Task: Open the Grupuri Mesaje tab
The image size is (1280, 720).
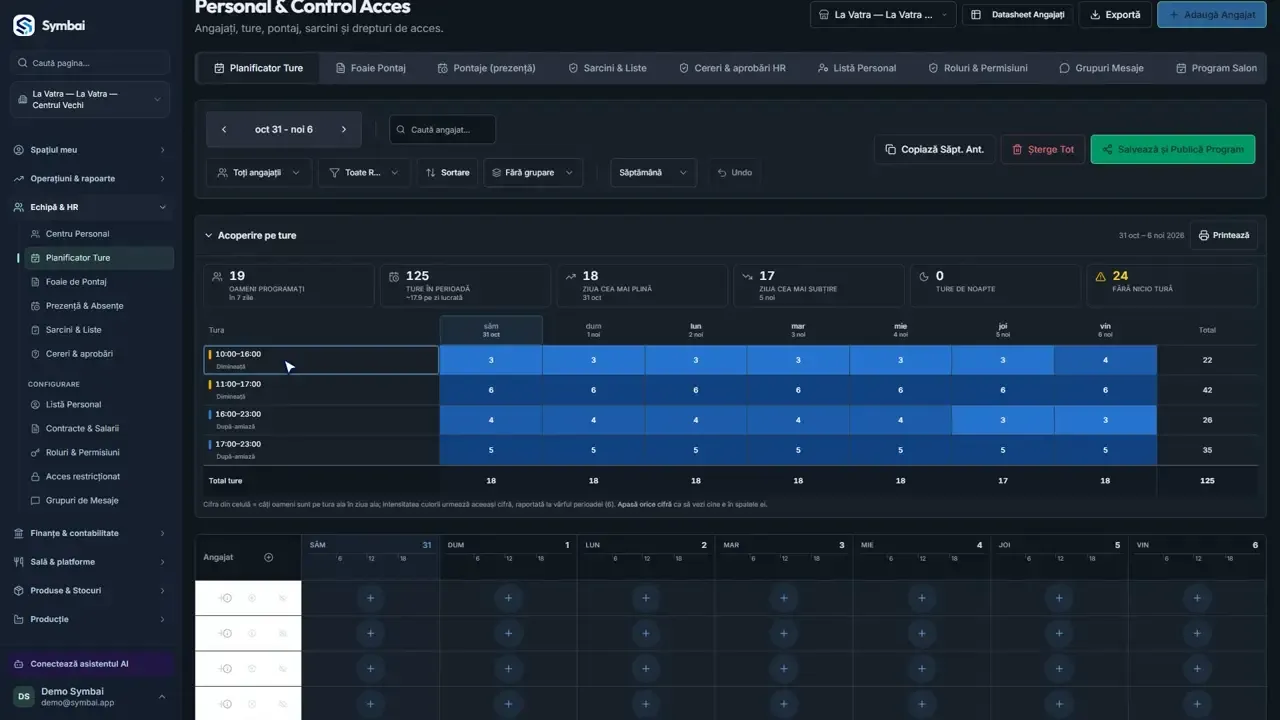Action: click(x=1101, y=68)
